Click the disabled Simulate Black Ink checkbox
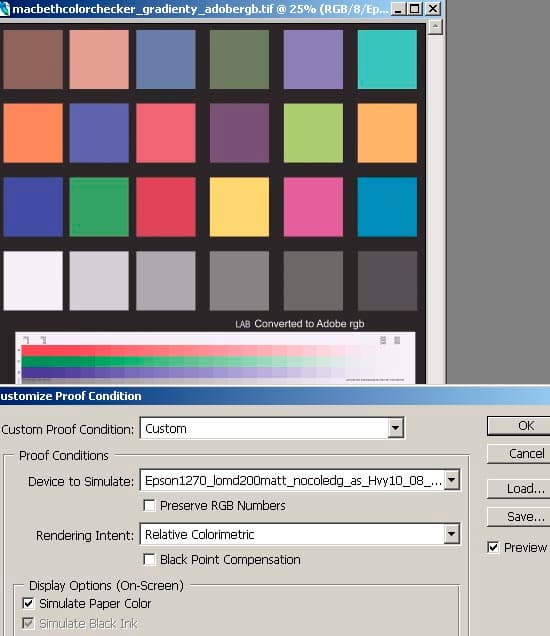The width and height of the screenshot is (550, 636). pos(28,623)
